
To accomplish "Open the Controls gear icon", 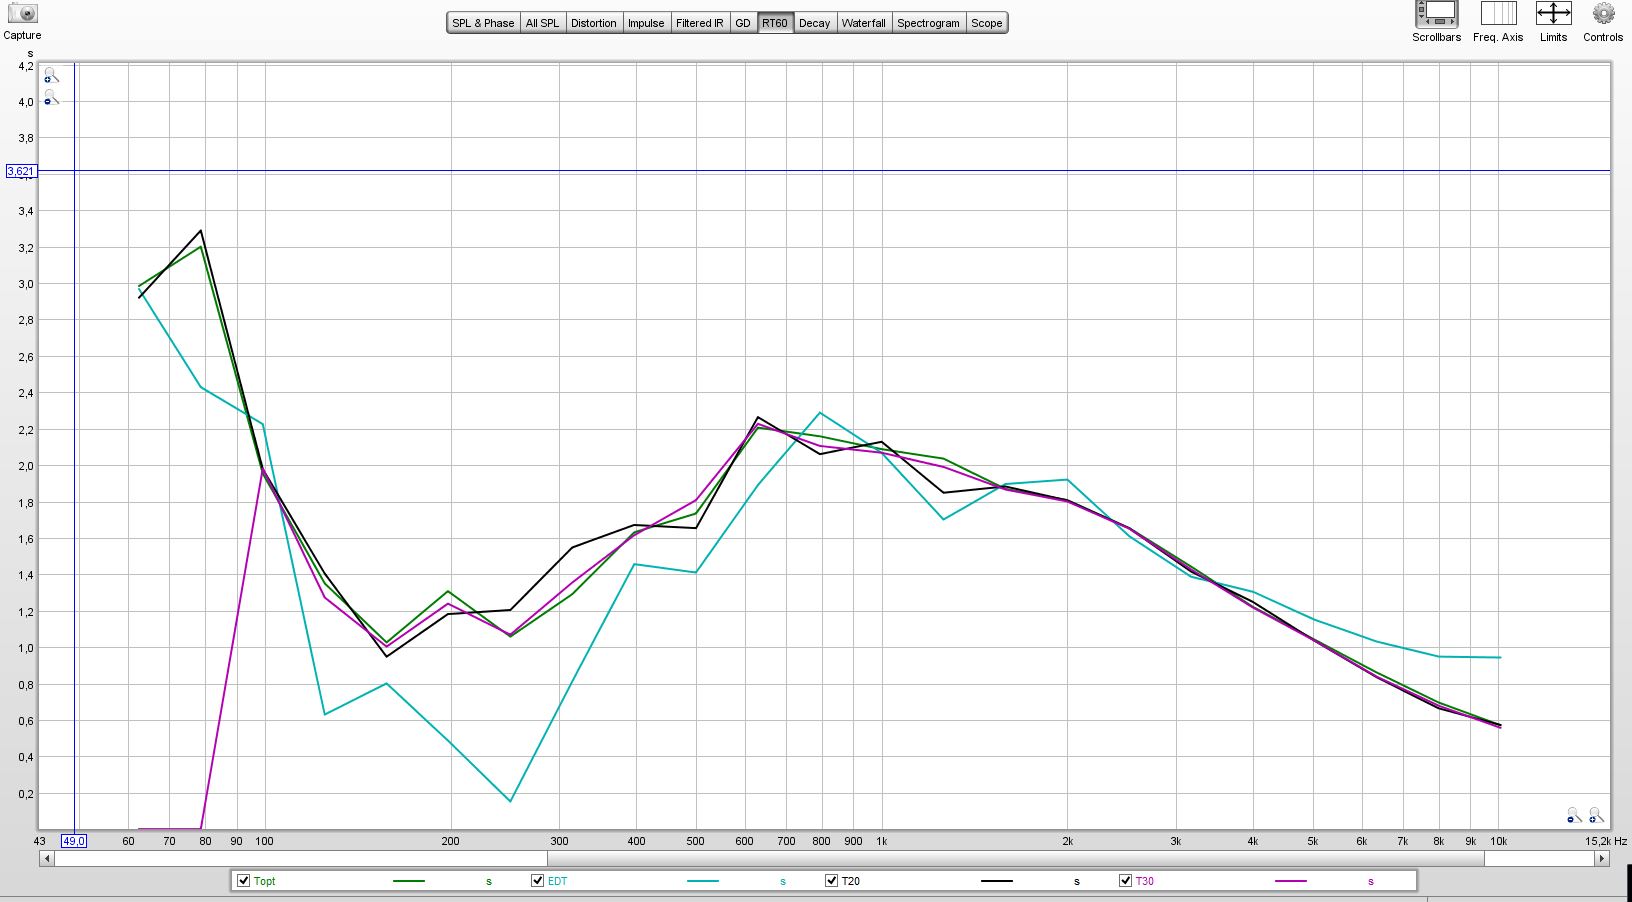I will (x=1603, y=13).
